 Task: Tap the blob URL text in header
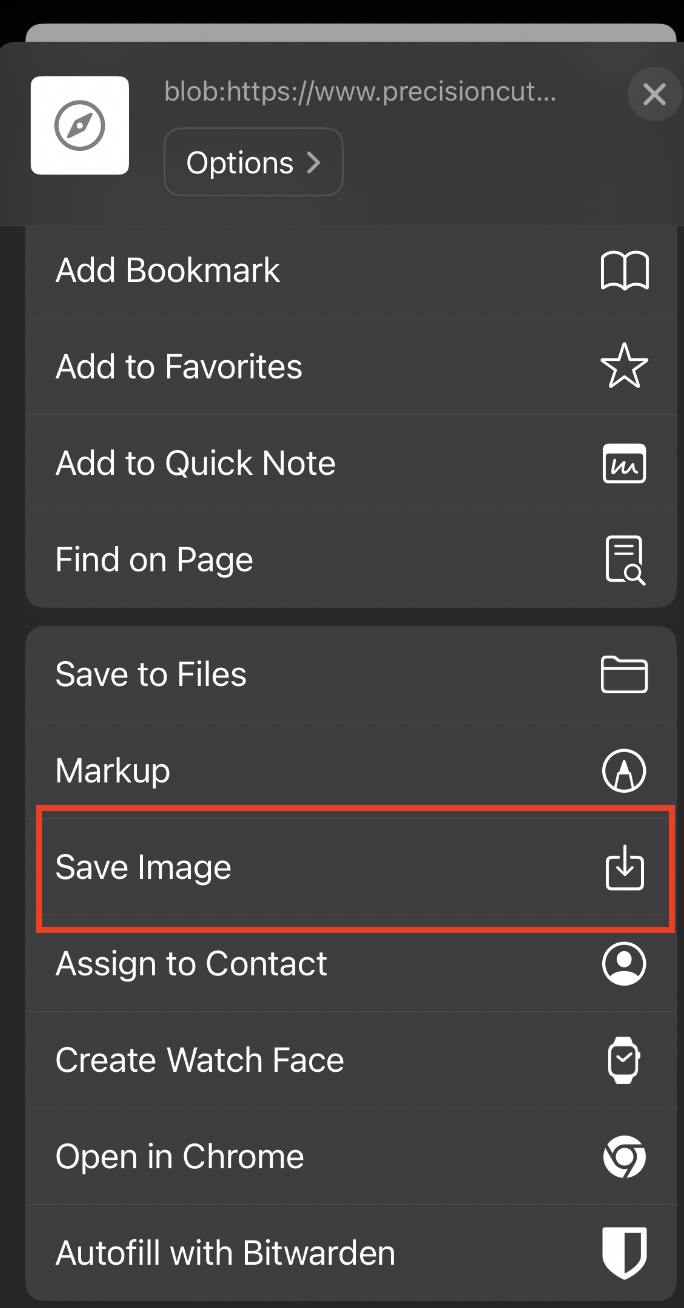tap(360, 93)
